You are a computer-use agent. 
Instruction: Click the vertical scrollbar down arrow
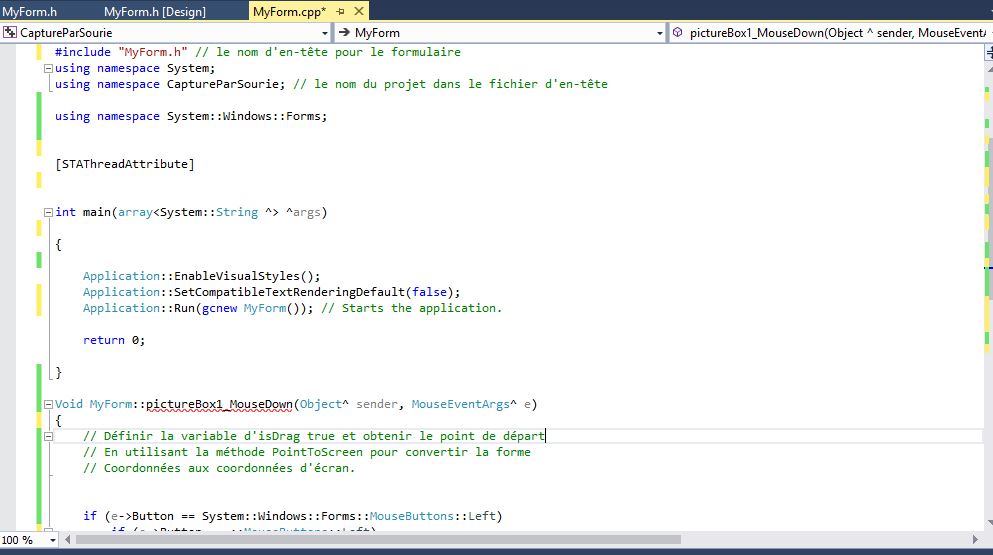[990, 523]
